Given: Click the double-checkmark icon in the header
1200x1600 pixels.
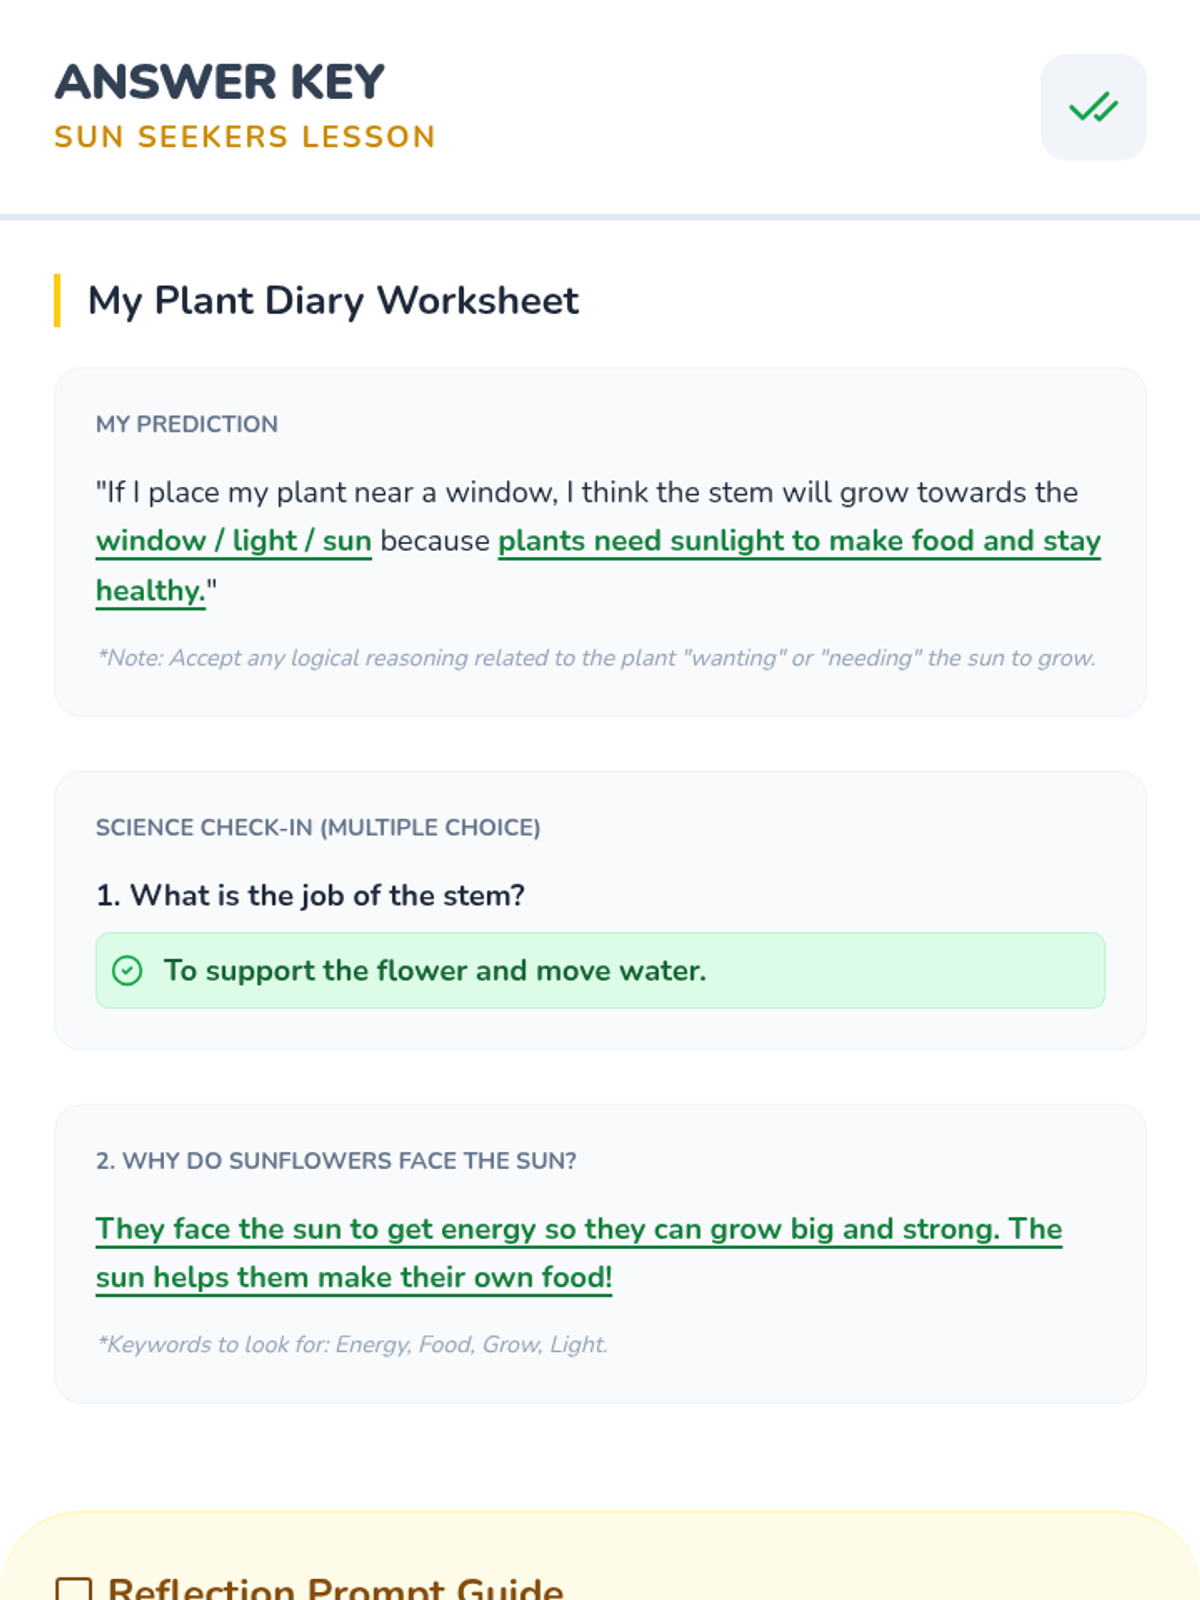Looking at the screenshot, I should point(1093,107).
